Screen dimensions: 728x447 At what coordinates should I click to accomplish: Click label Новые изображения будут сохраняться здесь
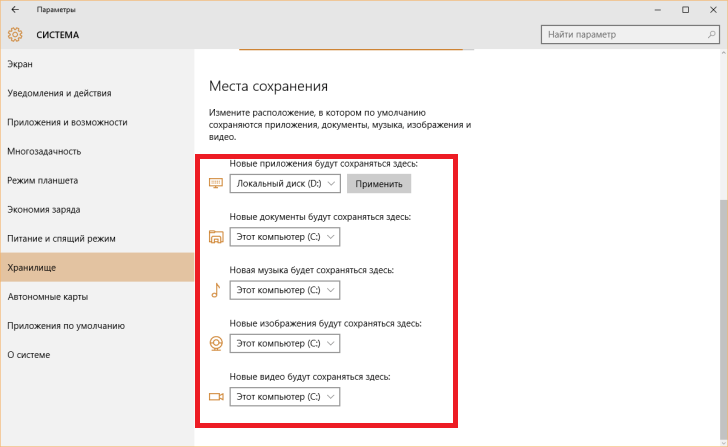(x=325, y=324)
